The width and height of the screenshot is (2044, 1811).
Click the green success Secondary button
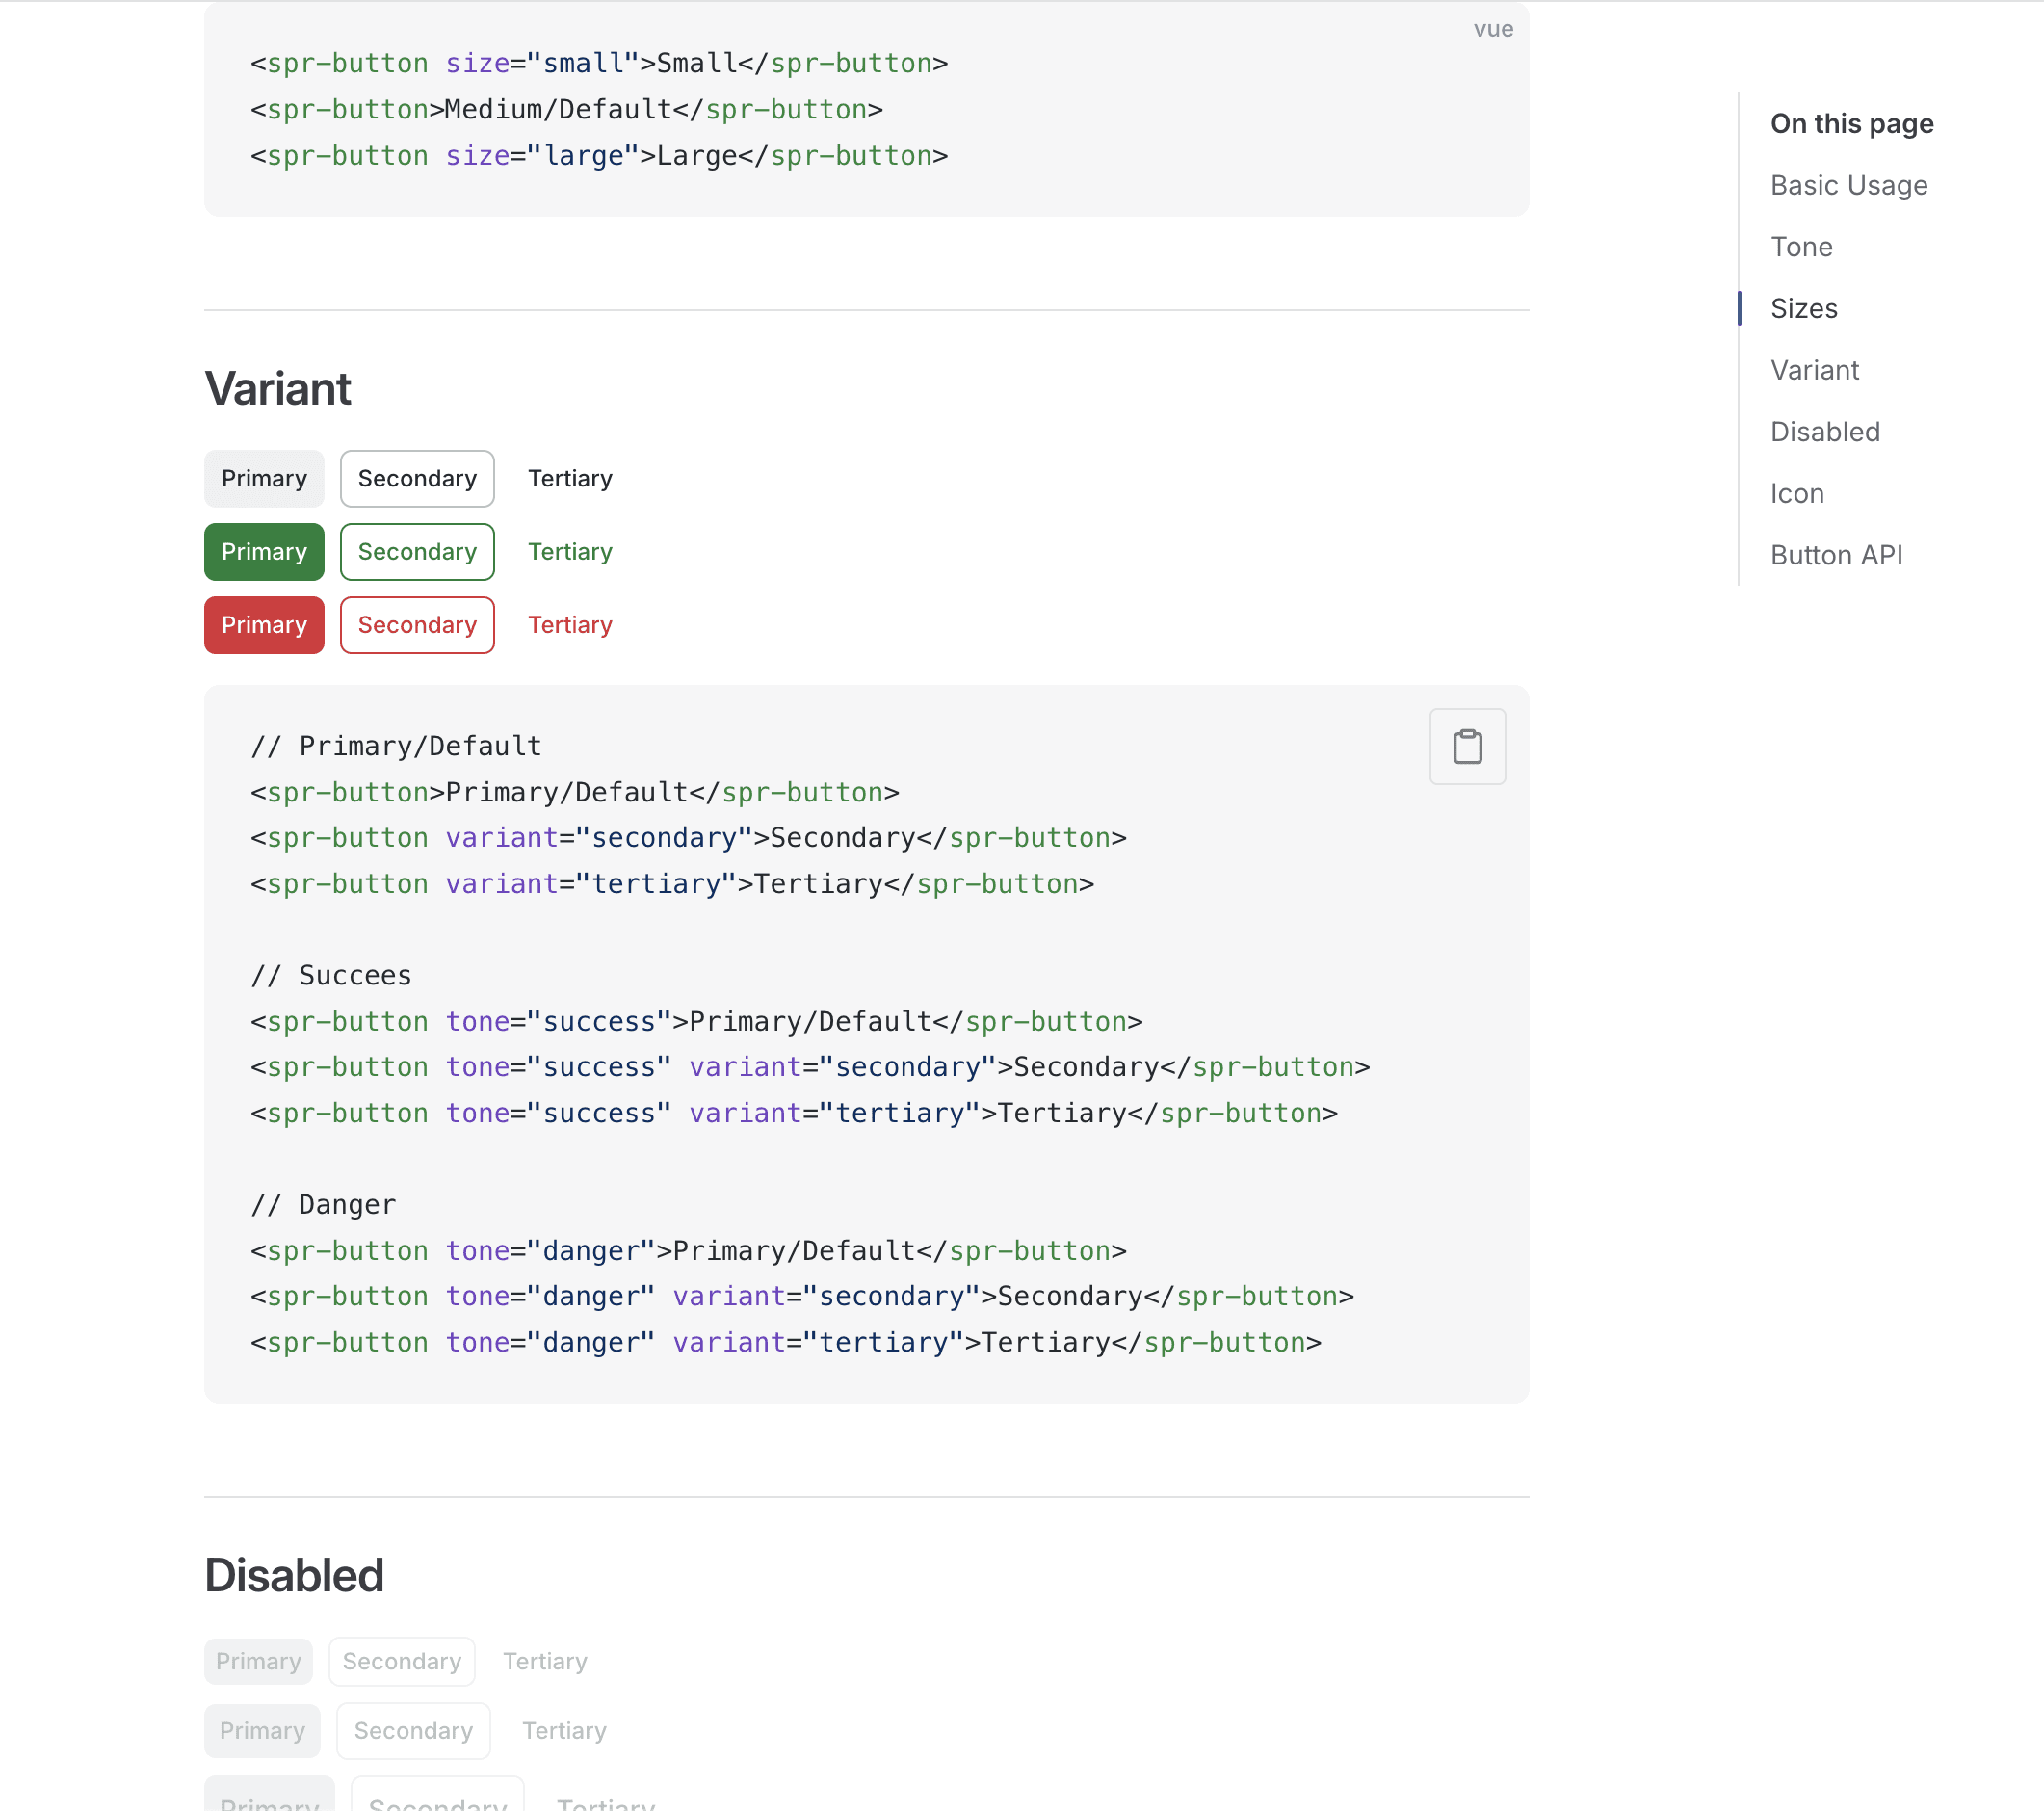tap(417, 551)
